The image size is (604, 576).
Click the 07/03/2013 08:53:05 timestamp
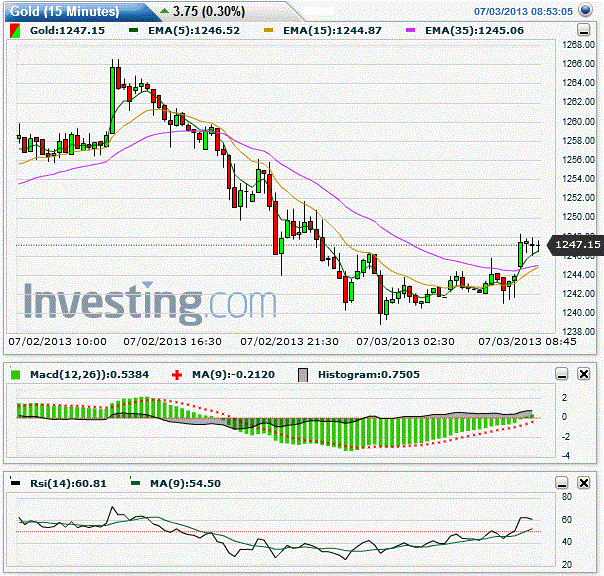tap(523, 12)
